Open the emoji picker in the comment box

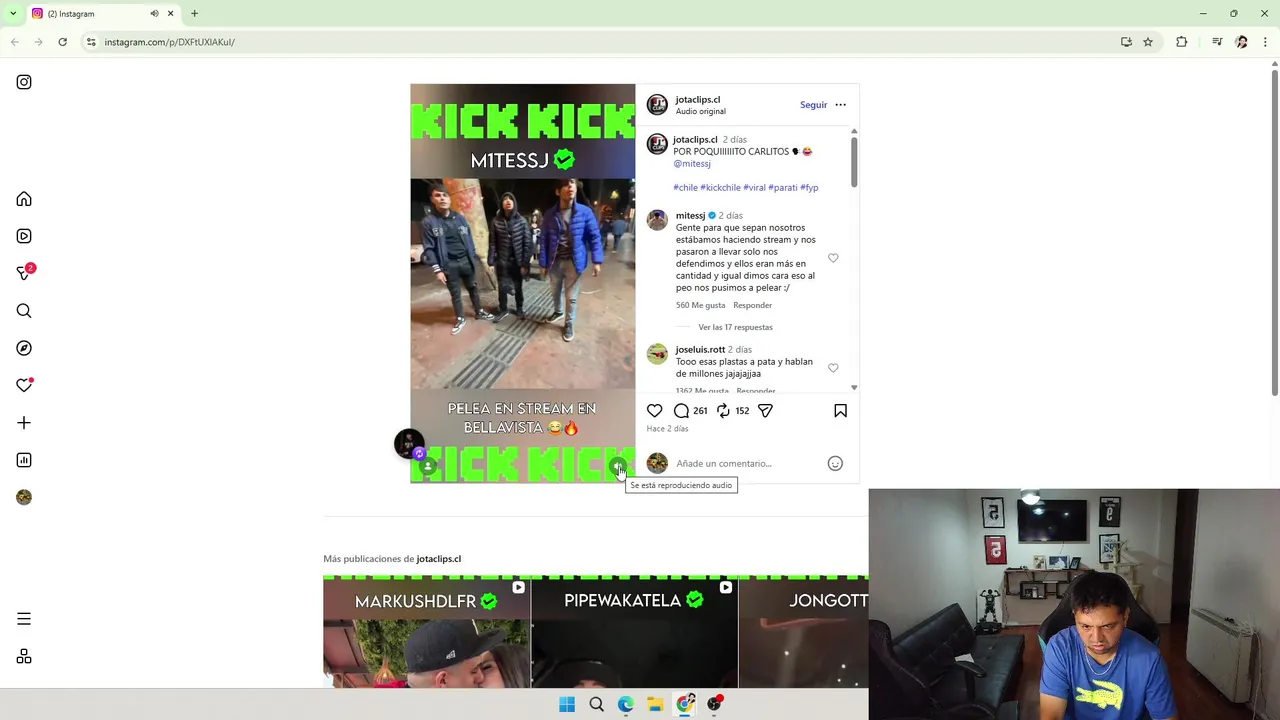835,463
